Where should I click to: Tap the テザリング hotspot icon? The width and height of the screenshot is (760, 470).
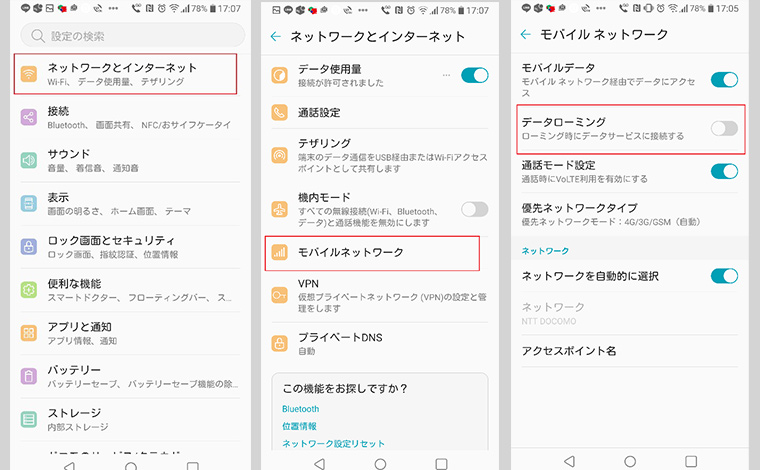(x=280, y=156)
